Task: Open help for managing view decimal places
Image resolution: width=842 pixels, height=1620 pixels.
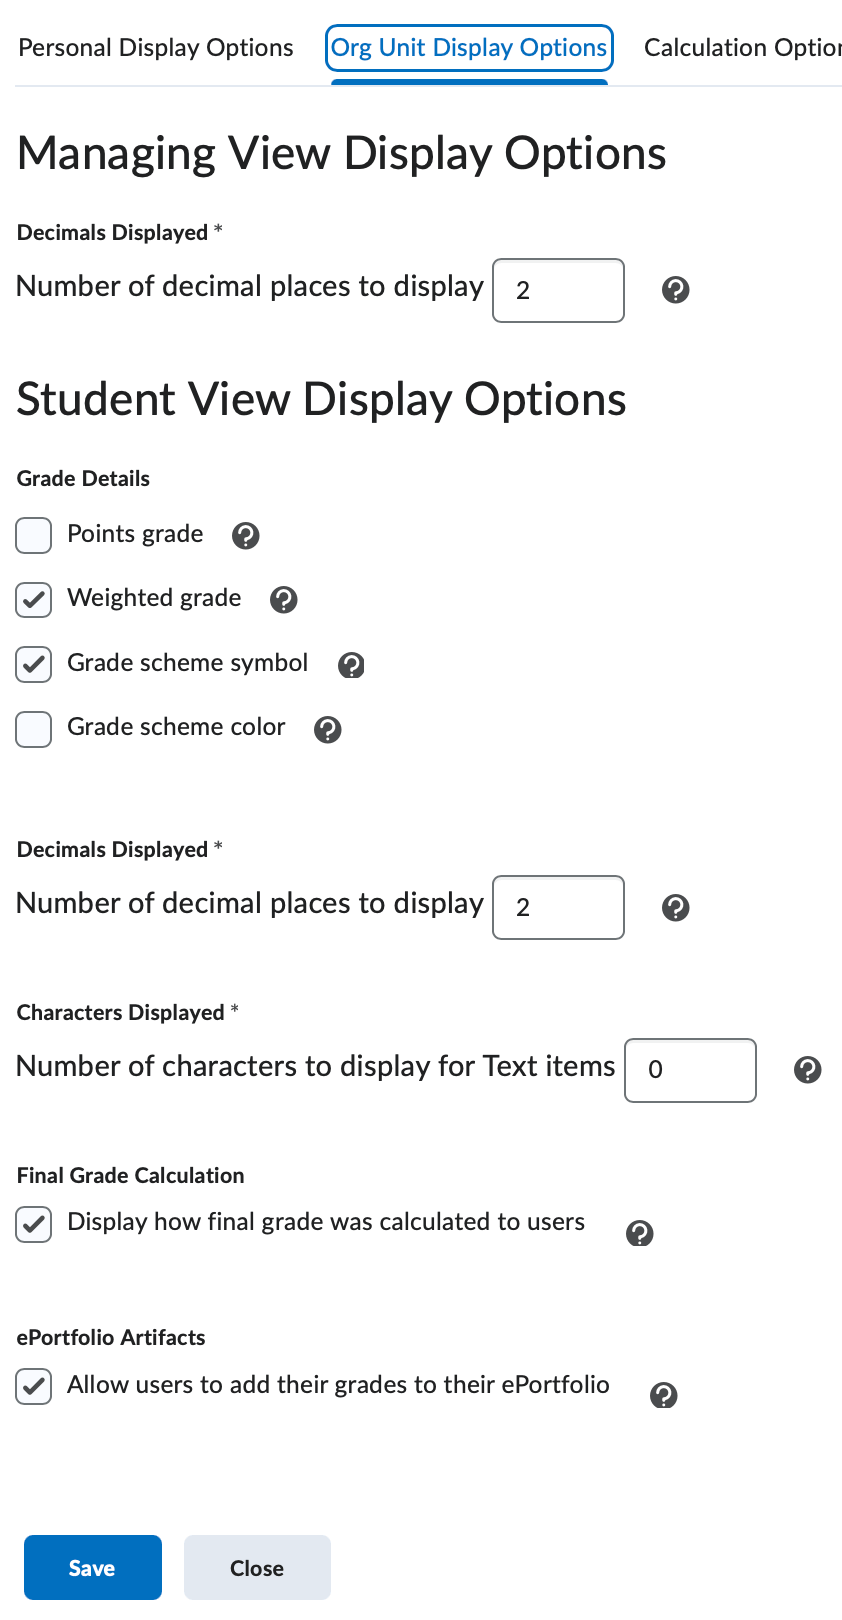Action: point(675,290)
